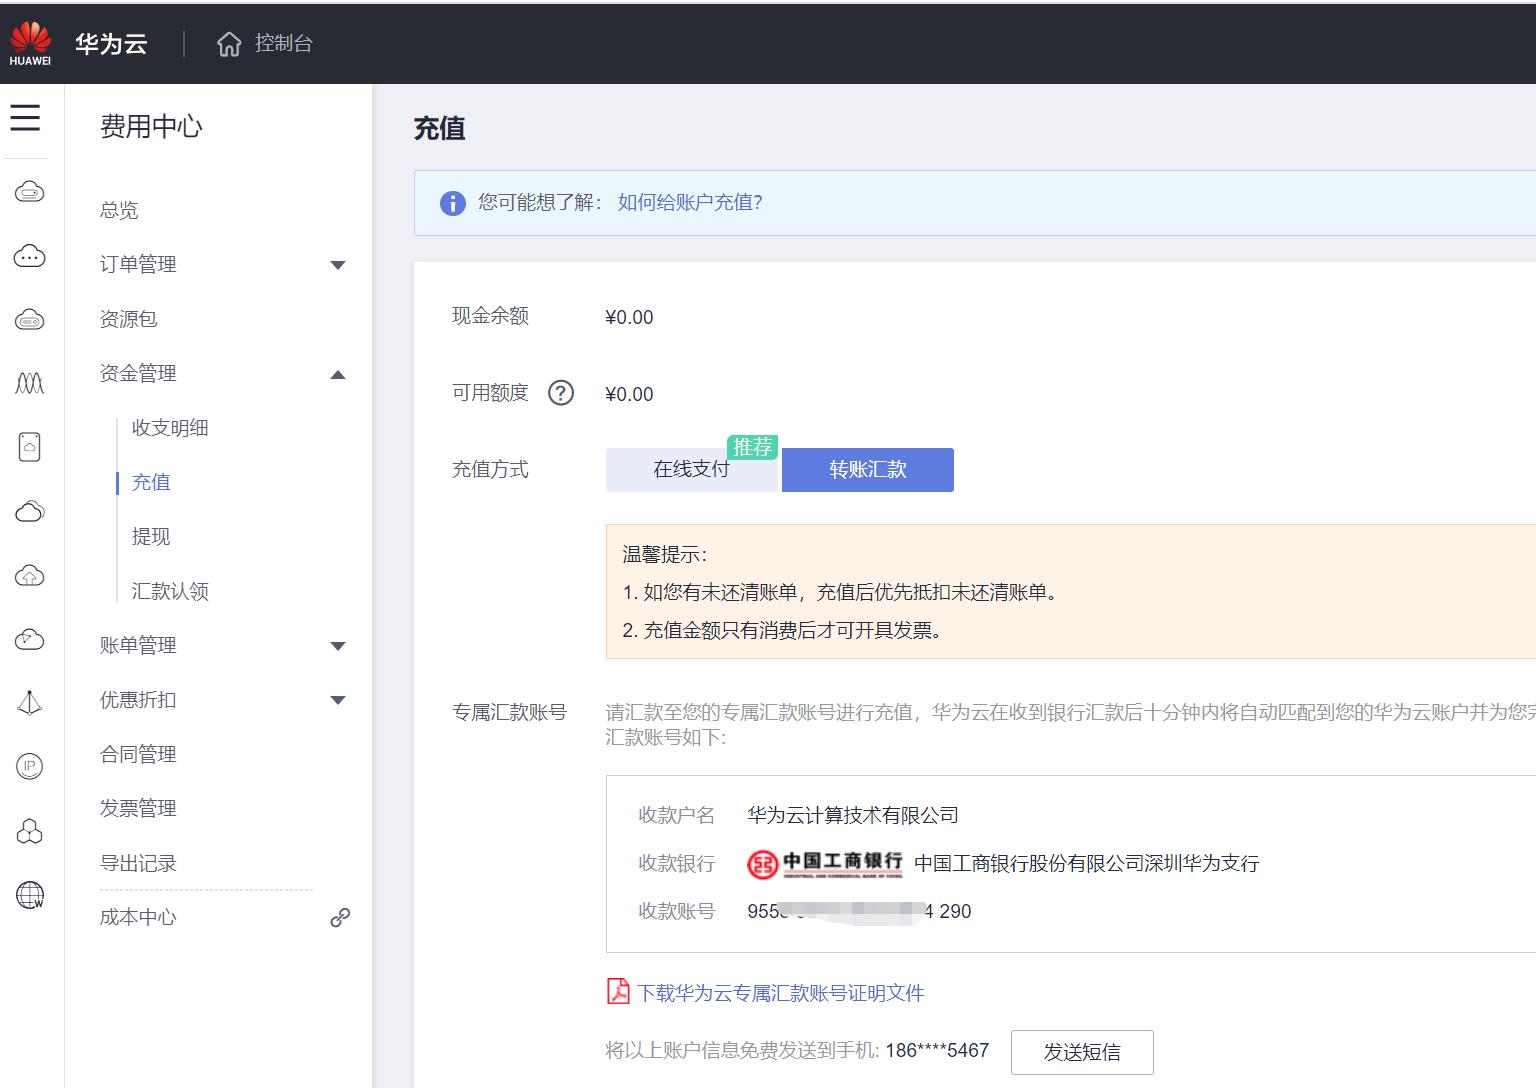Click the blue info icon in notice bar
1536x1088 pixels.
(x=453, y=203)
